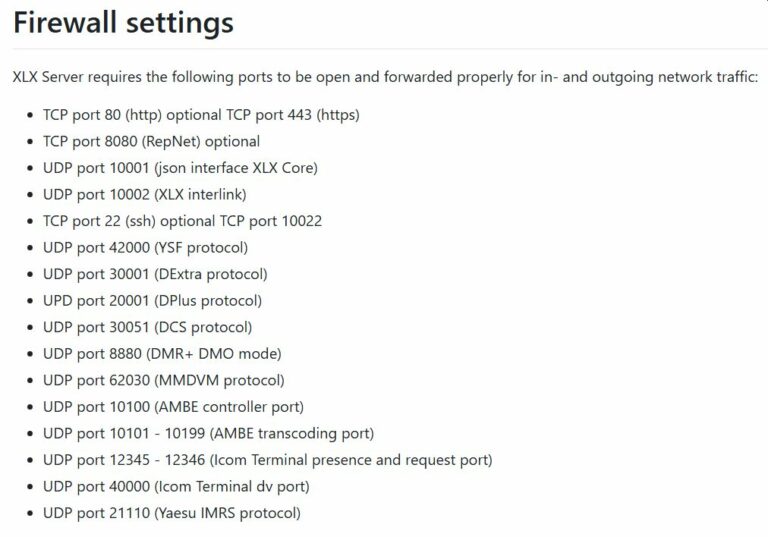Click UDP port 30051 (DCS protocol) entry

(x=147, y=327)
